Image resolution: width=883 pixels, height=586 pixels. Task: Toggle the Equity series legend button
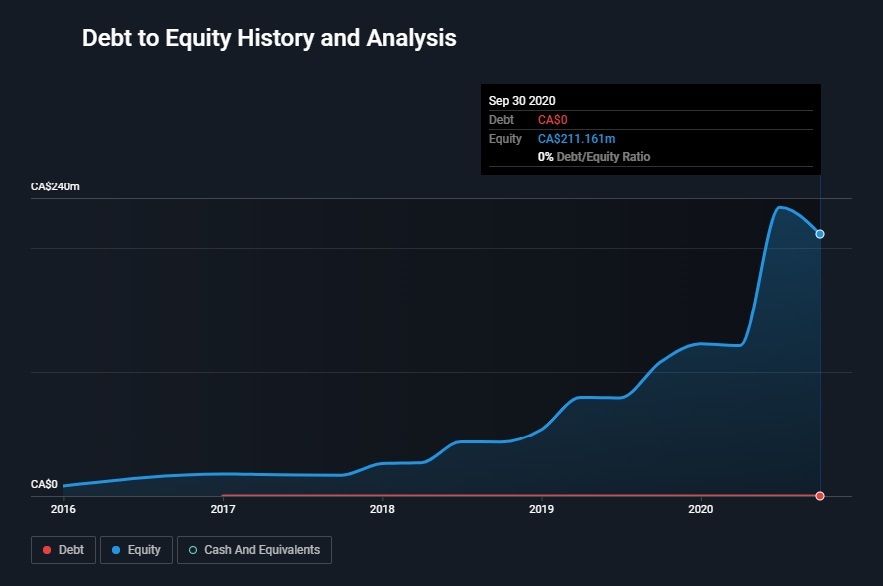[x=135, y=550]
